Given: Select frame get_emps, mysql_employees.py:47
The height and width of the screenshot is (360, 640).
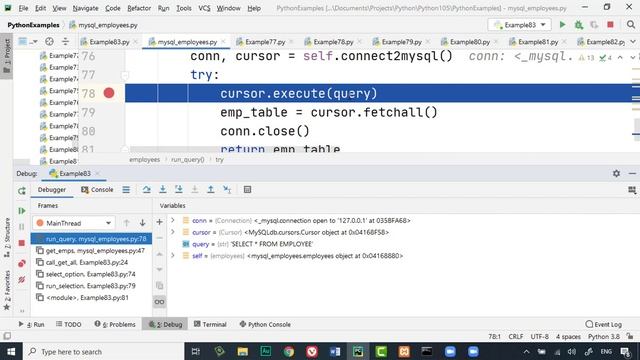Looking at the screenshot, I should (91, 251).
